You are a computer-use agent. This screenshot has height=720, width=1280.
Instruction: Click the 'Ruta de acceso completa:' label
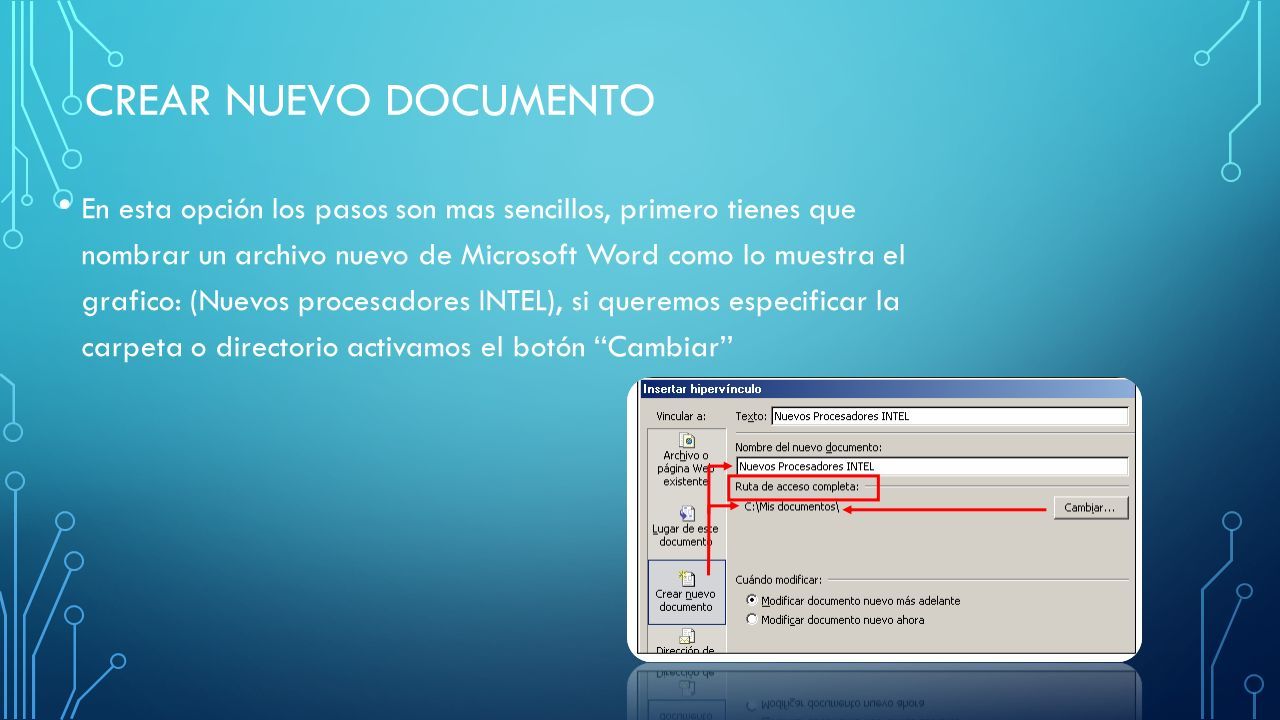797,487
